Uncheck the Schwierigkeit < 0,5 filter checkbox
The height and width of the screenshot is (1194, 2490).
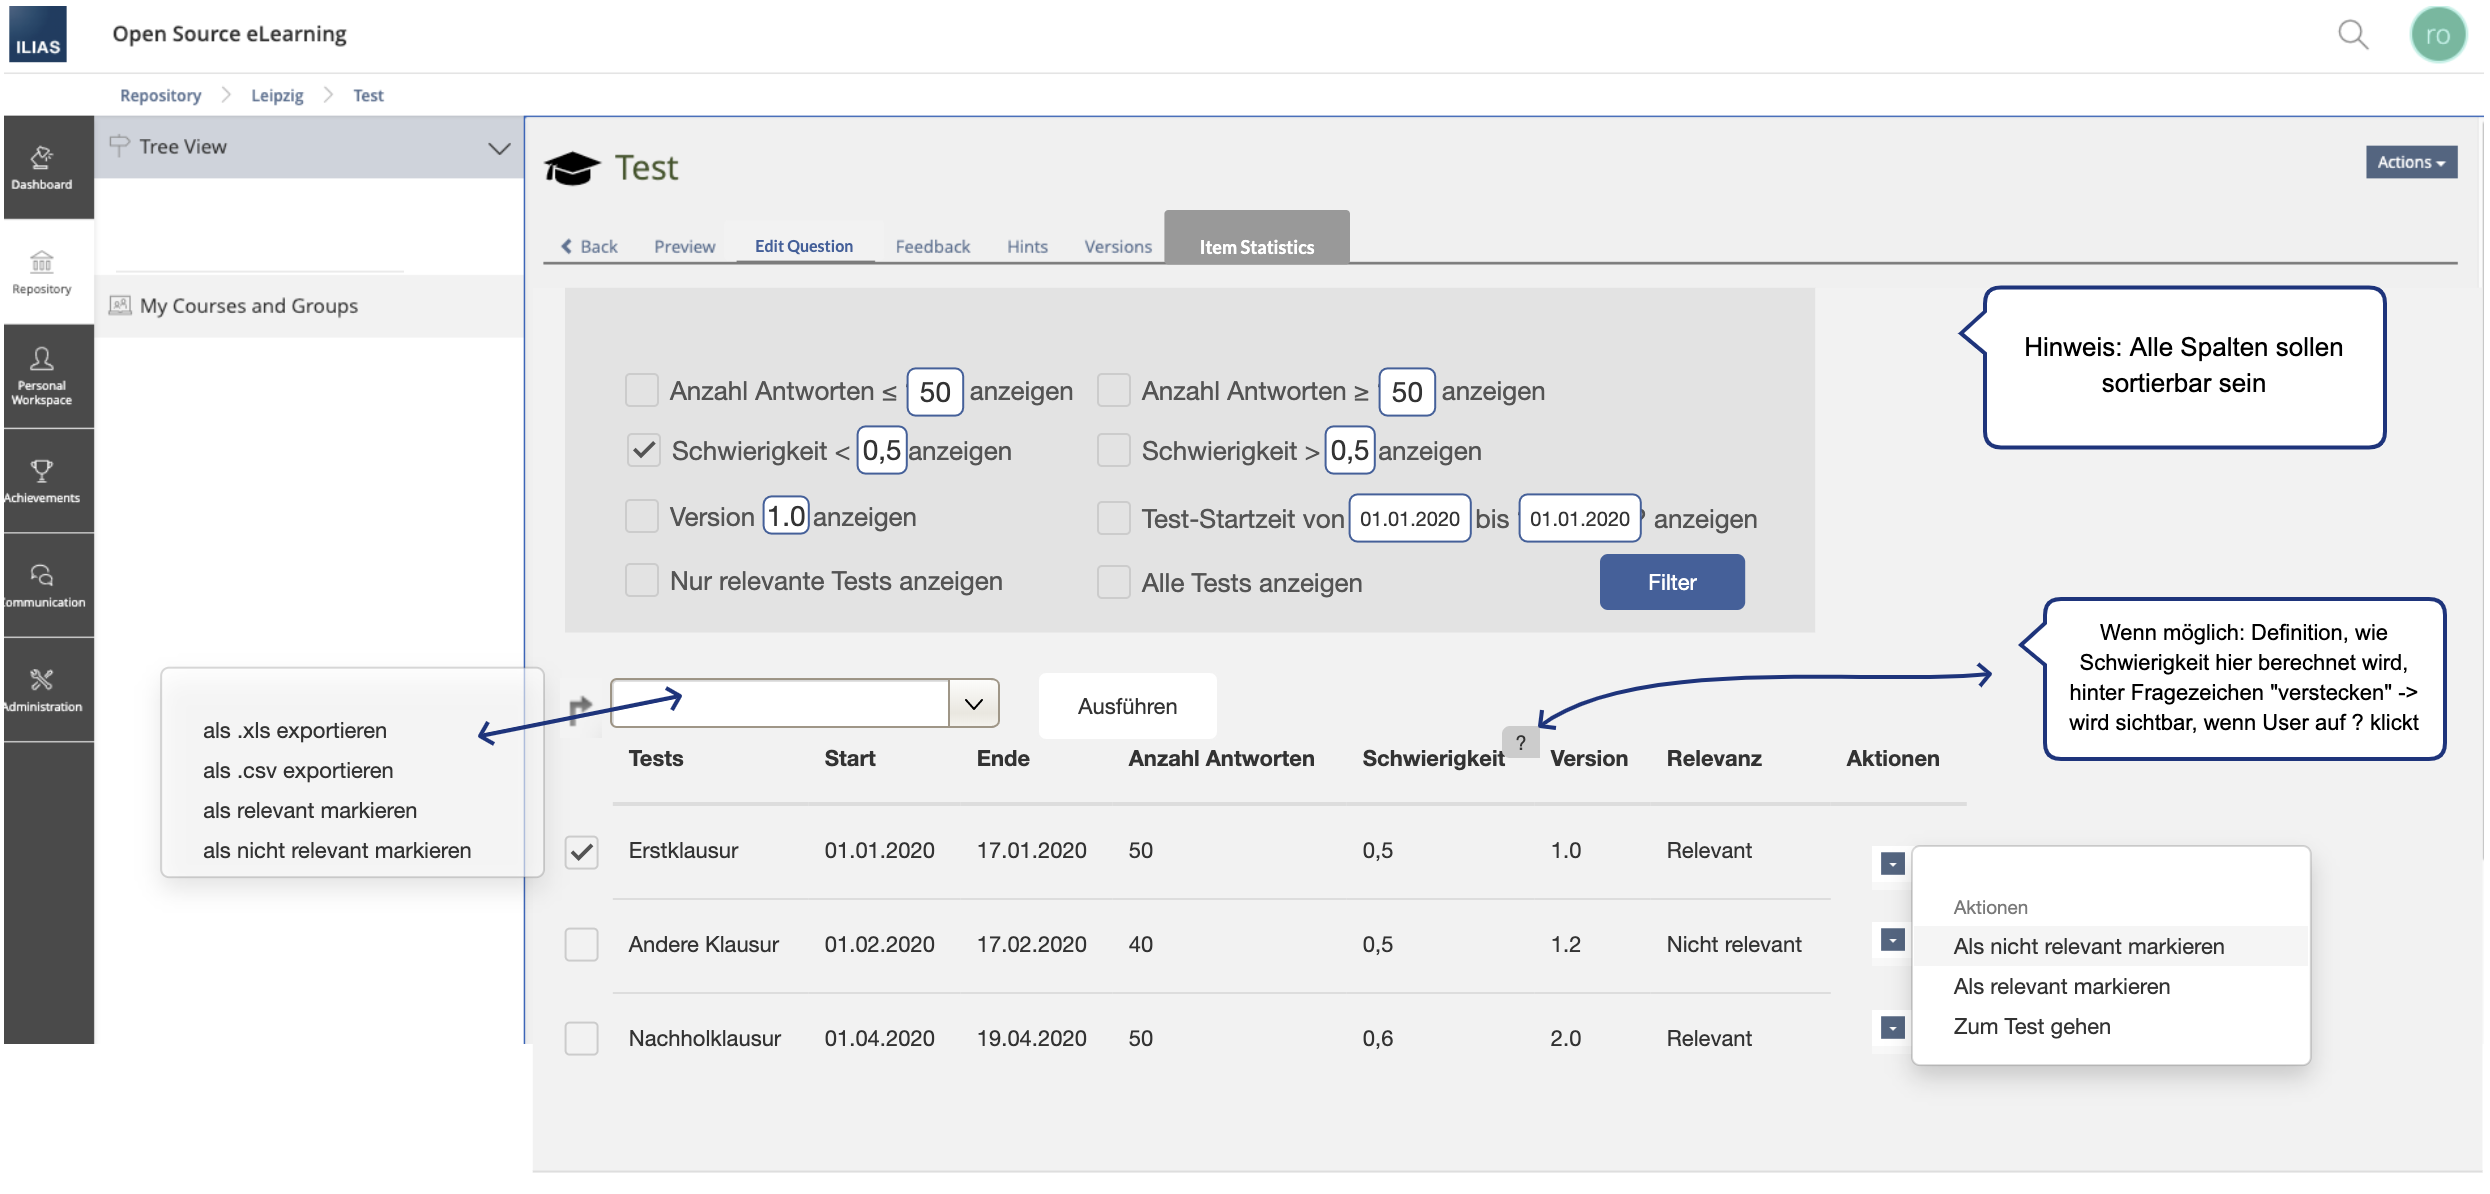click(x=643, y=450)
